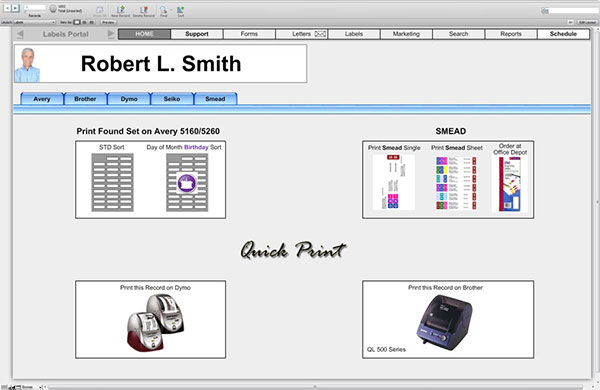The width and height of the screenshot is (600, 390).
Task: Click the 'Robert L. Smith' name heading
Action: pos(161,64)
